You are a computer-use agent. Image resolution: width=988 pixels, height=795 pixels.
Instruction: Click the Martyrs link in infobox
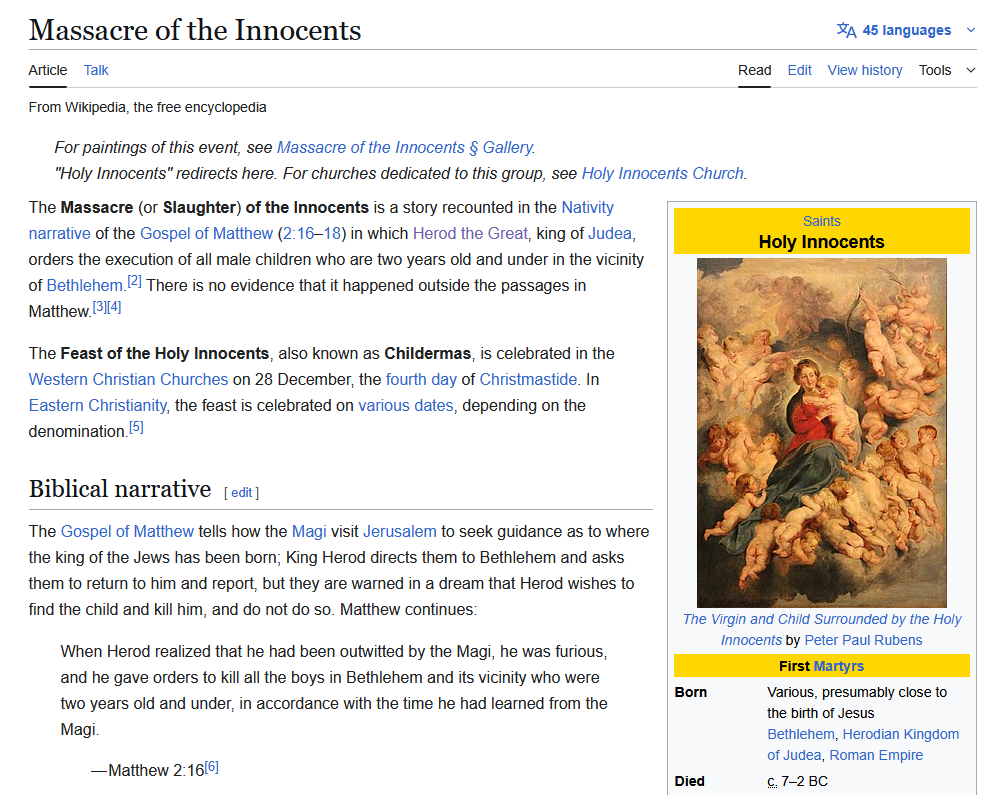click(x=839, y=666)
